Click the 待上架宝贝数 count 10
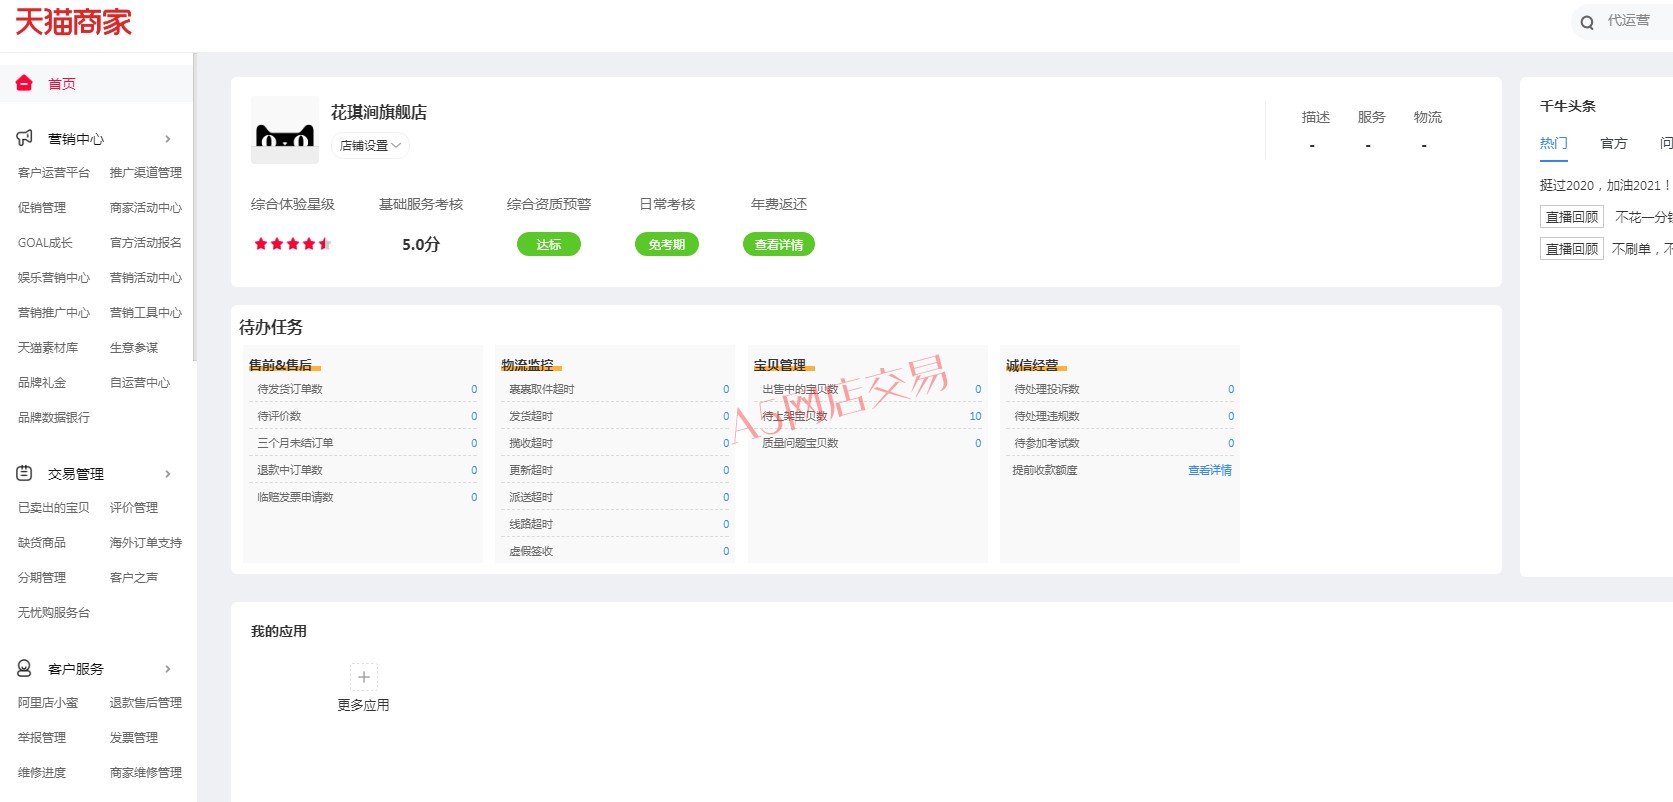 (x=975, y=416)
